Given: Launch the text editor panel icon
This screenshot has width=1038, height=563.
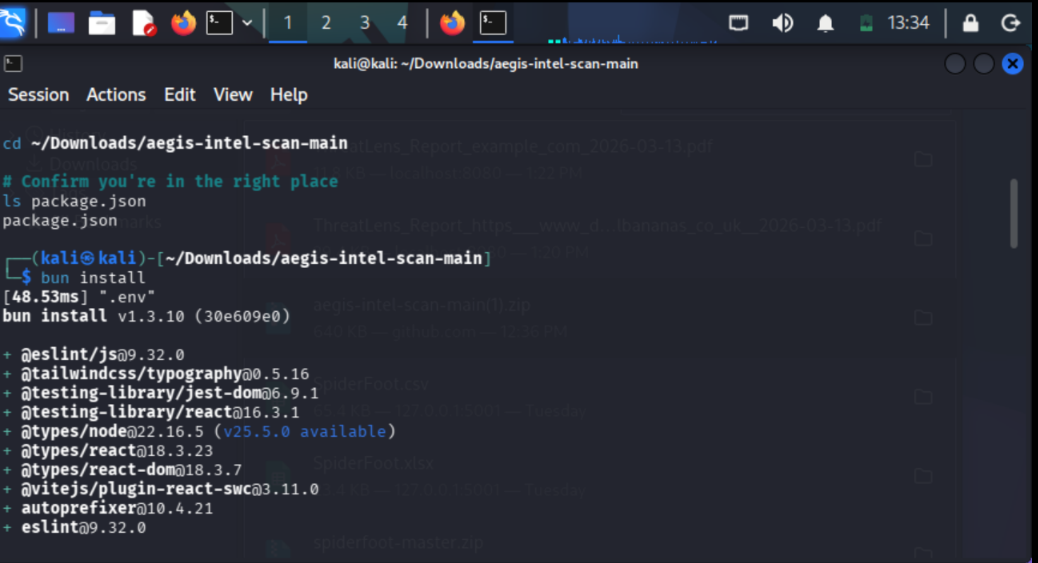Looking at the screenshot, I should (x=143, y=23).
